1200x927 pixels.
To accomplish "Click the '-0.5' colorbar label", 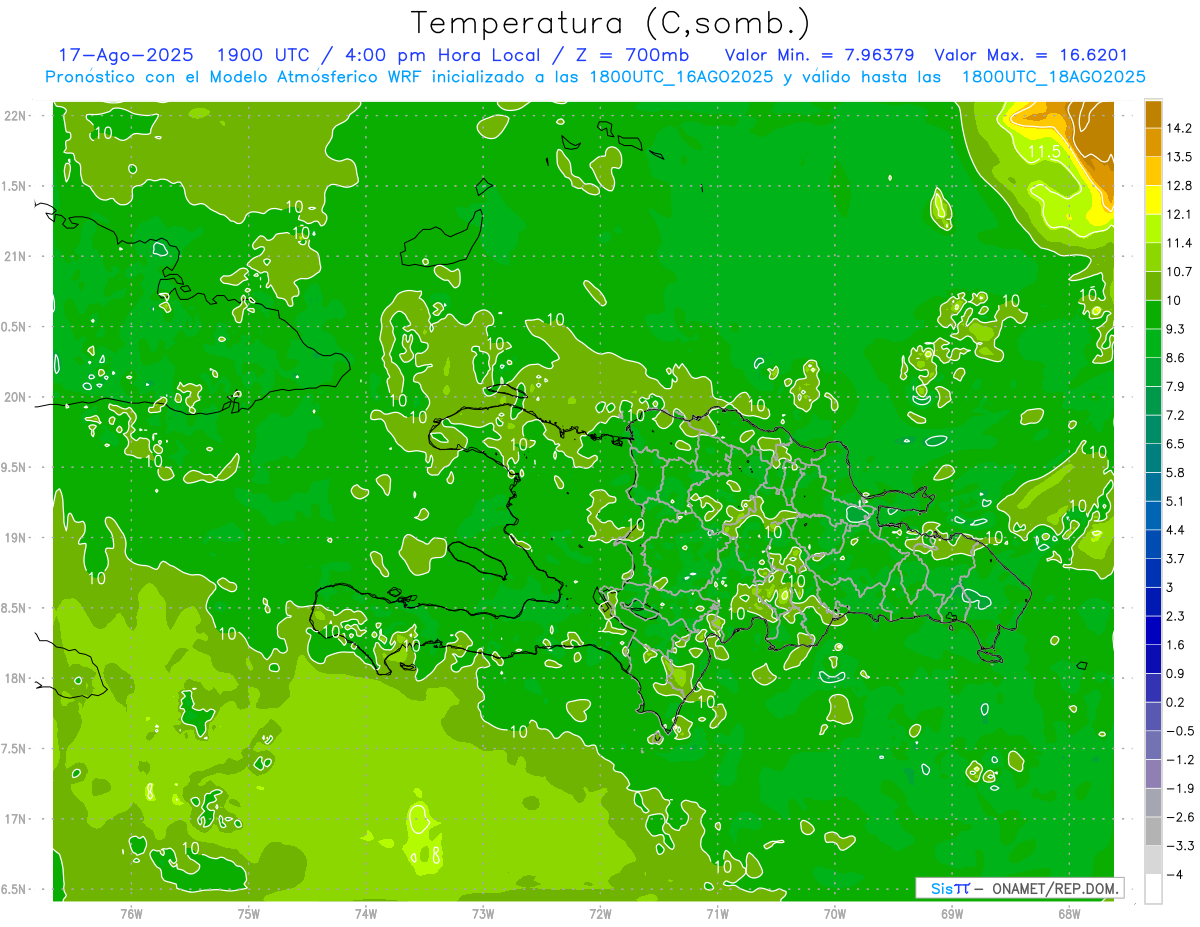I will 1181,731.
